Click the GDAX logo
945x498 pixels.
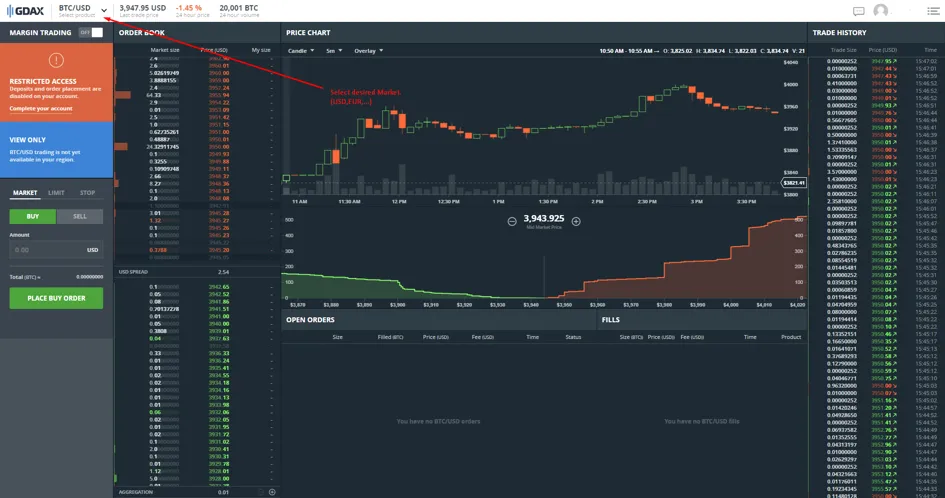pos(25,11)
